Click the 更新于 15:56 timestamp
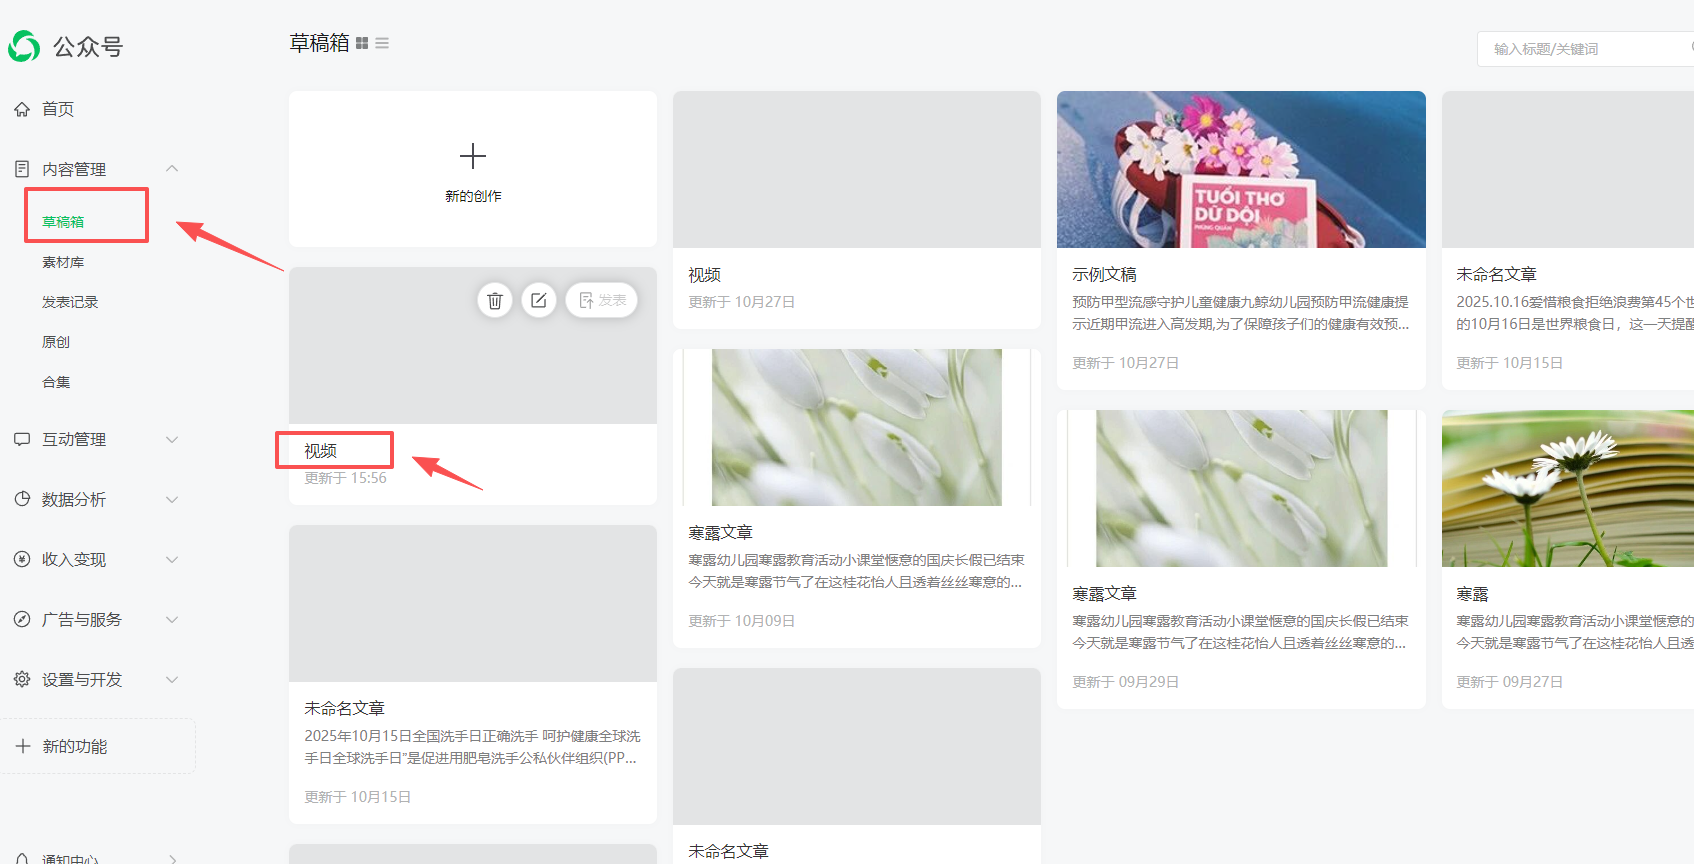The width and height of the screenshot is (1694, 864). (x=345, y=478)
